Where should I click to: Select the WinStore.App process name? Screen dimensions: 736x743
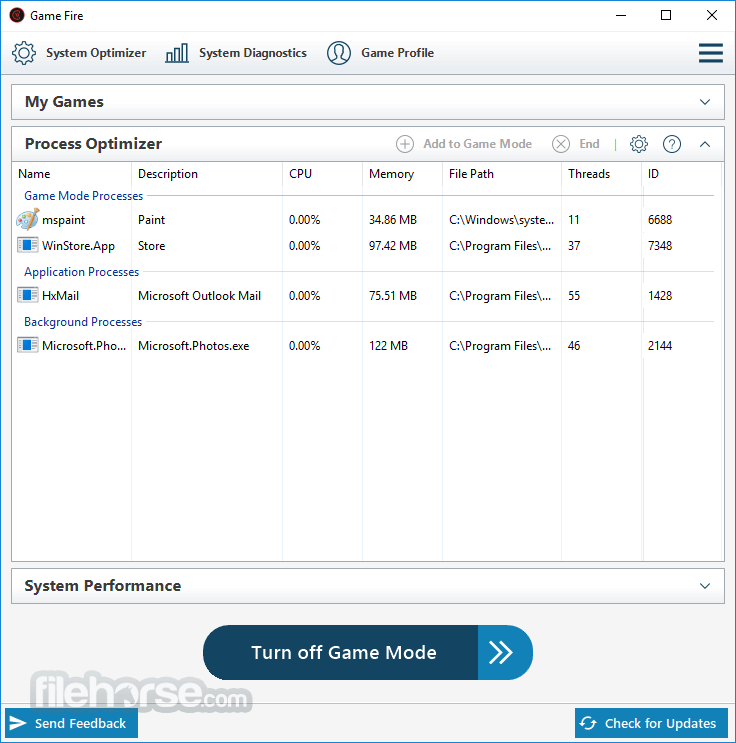pyautogui.click(x=78, y=246)
